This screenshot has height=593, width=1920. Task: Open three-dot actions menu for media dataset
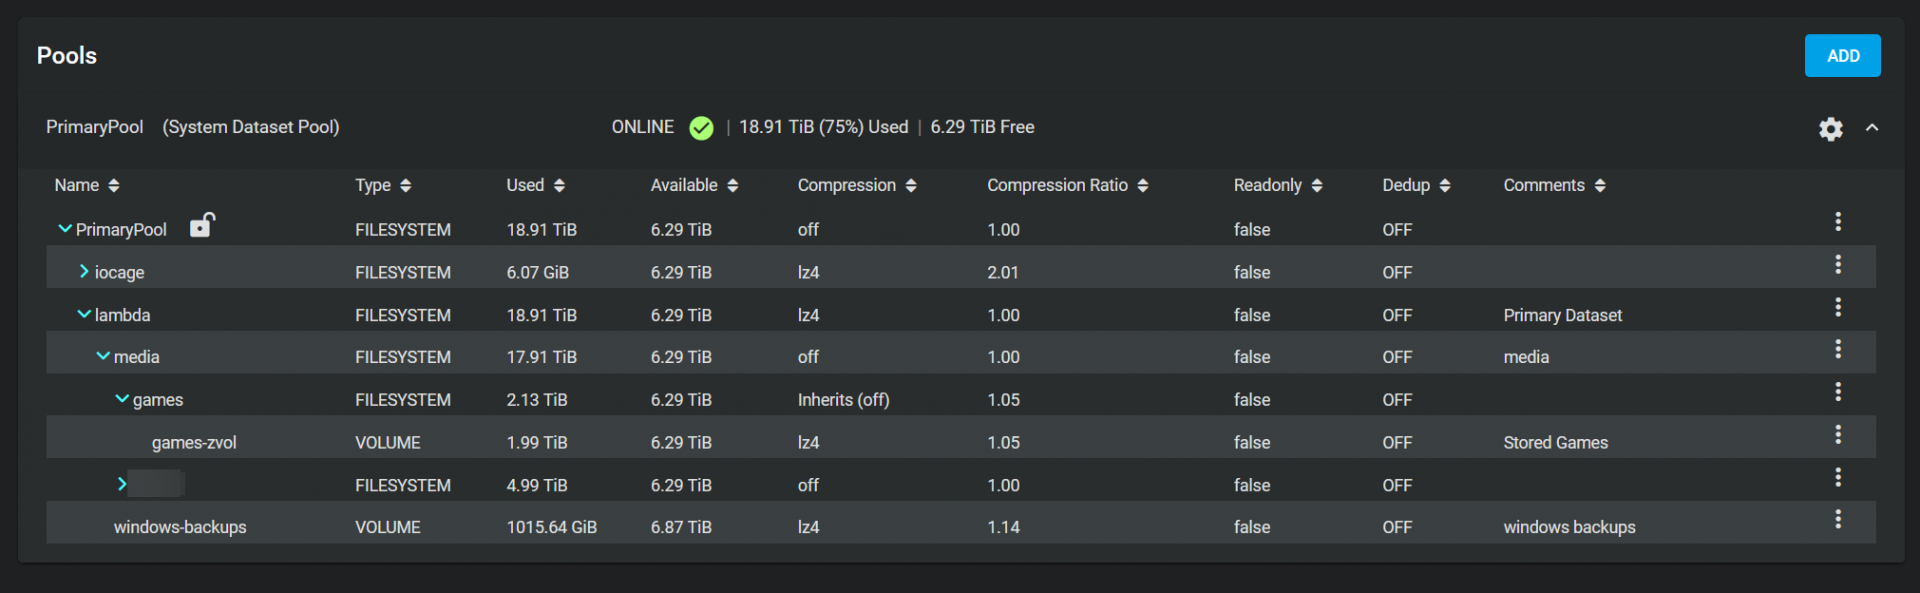(x=1837, y=350)
